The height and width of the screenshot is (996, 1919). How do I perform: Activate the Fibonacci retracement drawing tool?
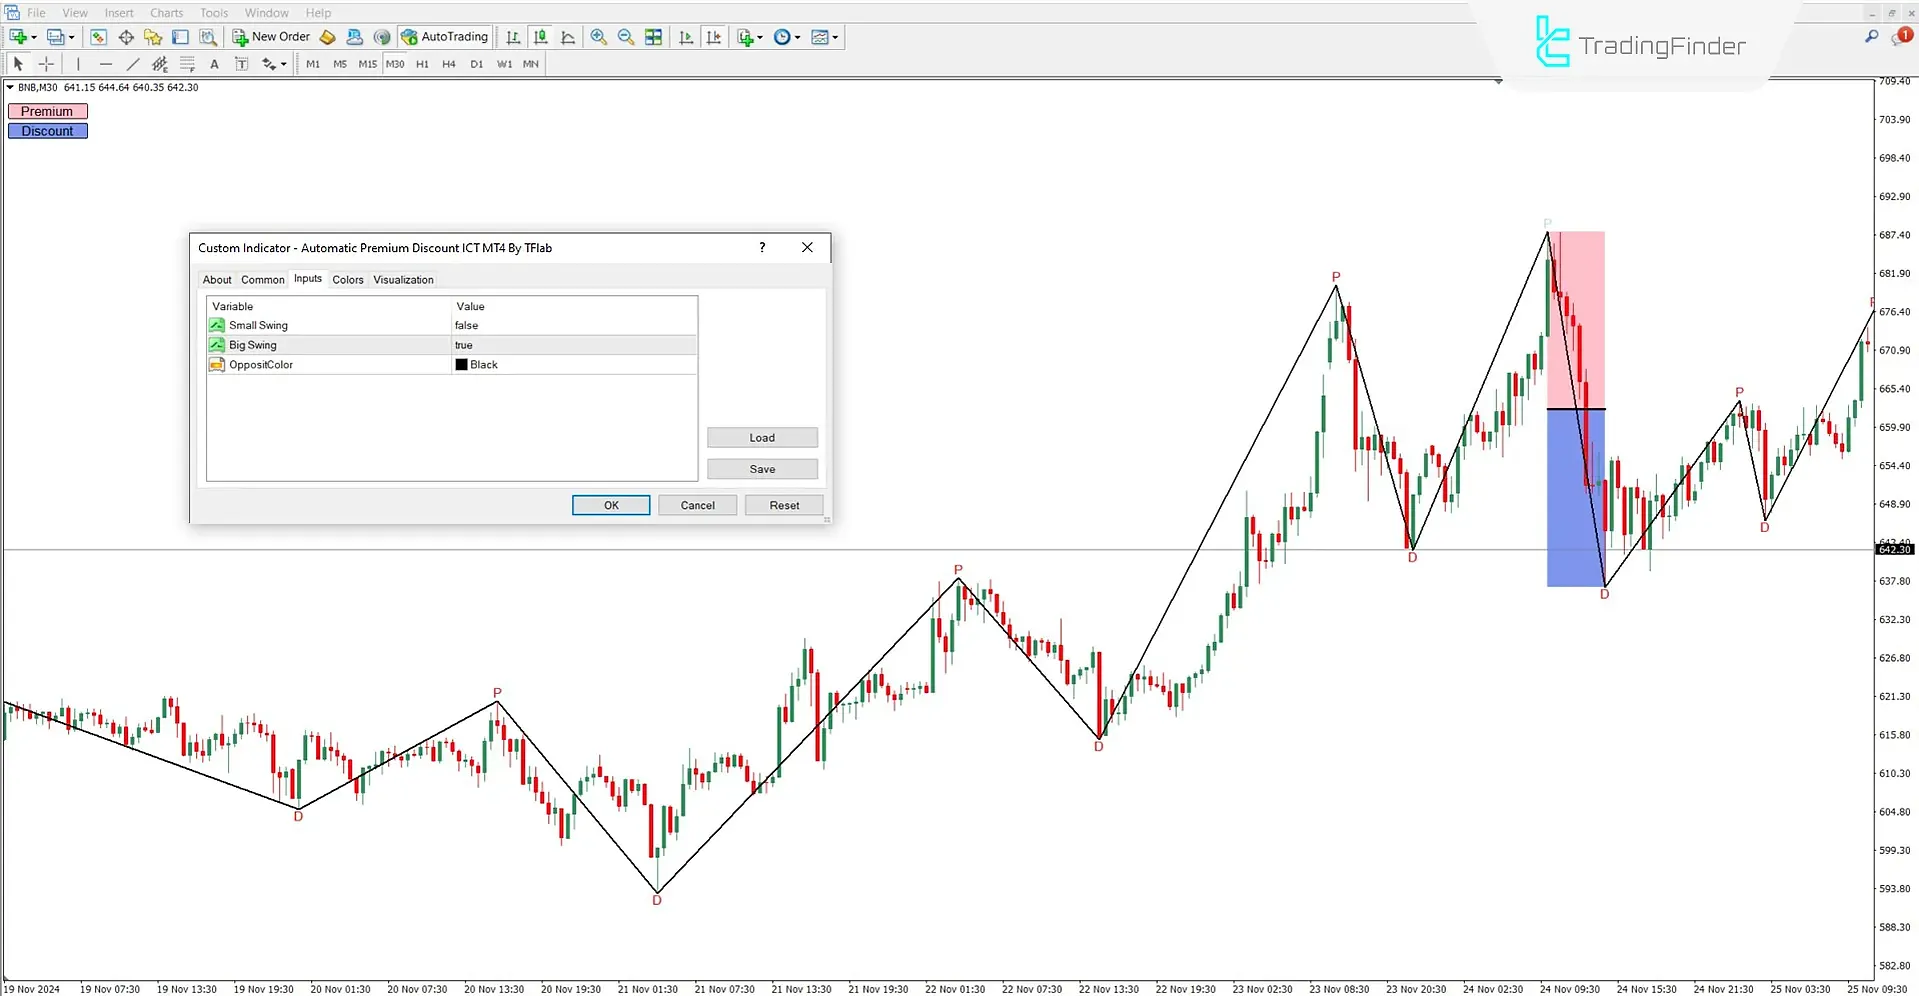tap(188, 63)
